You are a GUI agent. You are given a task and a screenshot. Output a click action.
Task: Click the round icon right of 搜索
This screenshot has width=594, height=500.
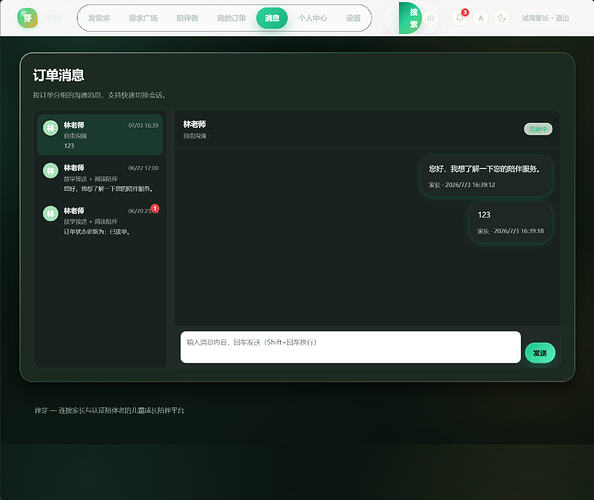point(431,18)
